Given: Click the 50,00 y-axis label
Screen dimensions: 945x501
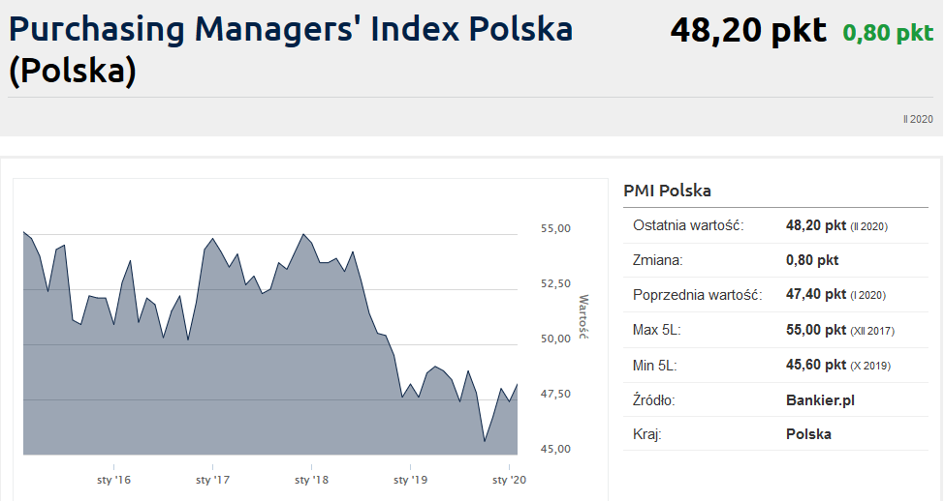Looking at the screenshot, I should pos(554,338).
